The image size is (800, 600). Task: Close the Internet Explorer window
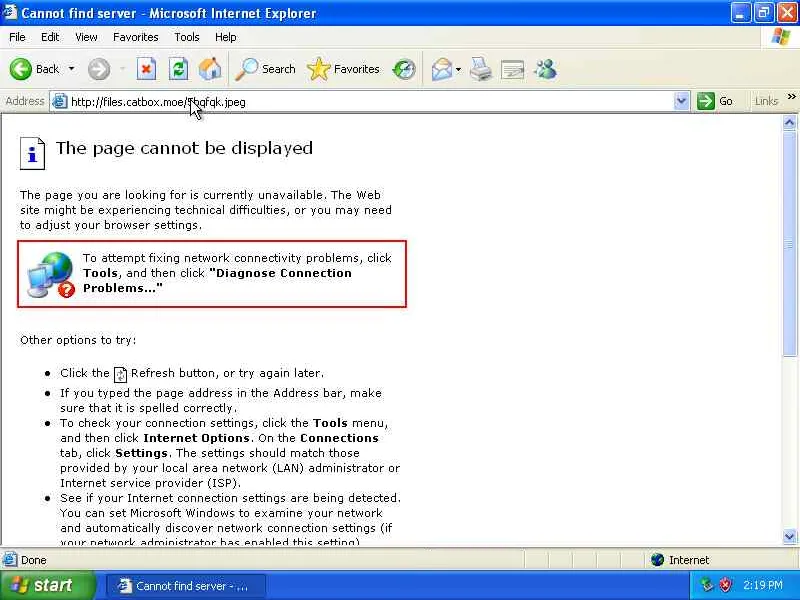pyautogui.click(x=787, y=13)
